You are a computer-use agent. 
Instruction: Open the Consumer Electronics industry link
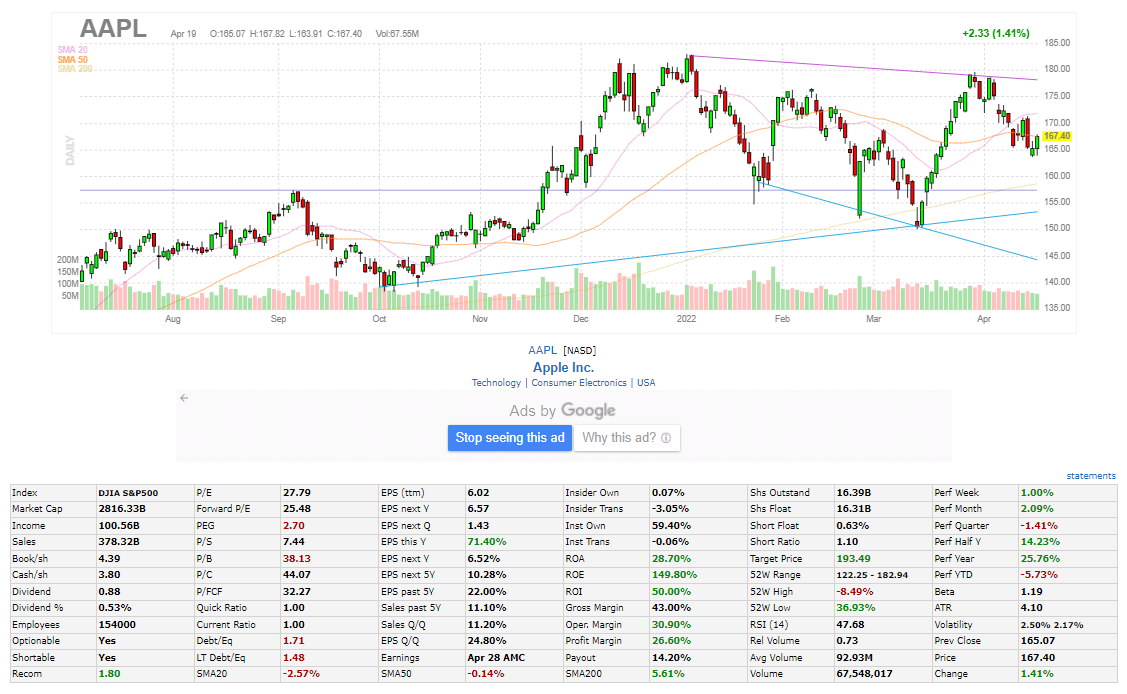[579, 383]
